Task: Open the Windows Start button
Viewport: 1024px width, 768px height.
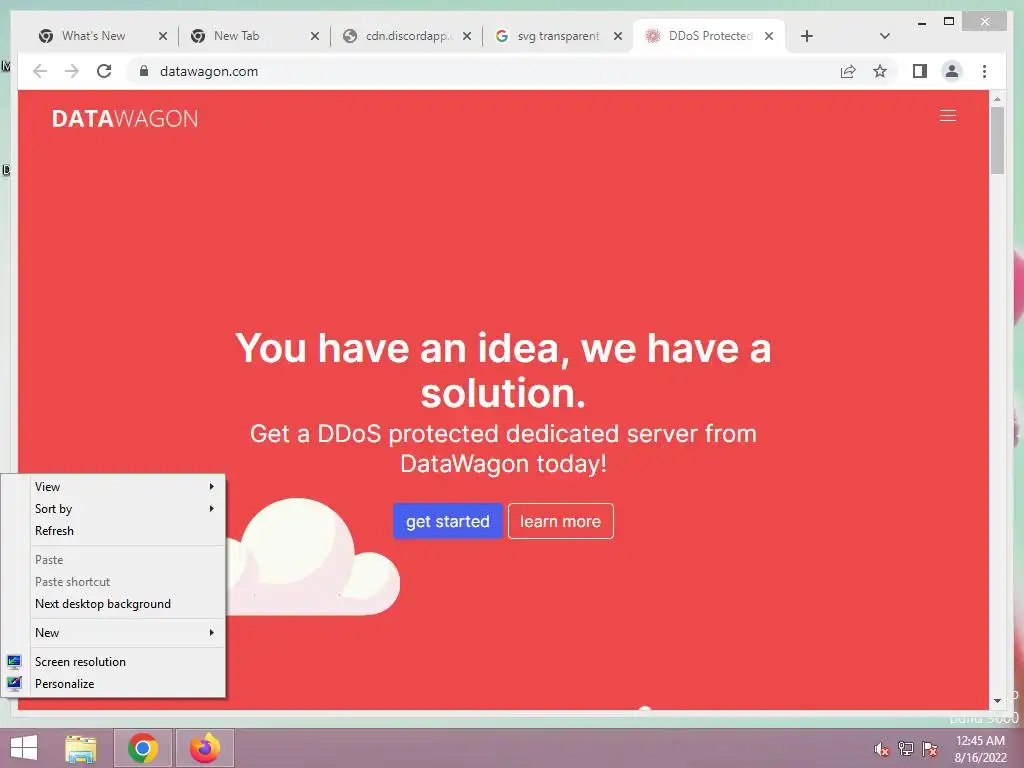Action: (x=24, y=748)
